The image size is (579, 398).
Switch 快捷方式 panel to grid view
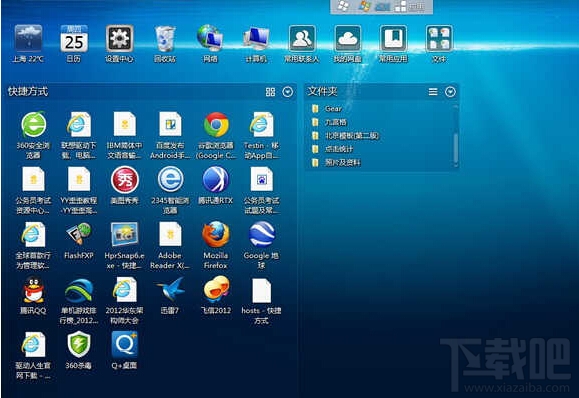coord(270,92)
